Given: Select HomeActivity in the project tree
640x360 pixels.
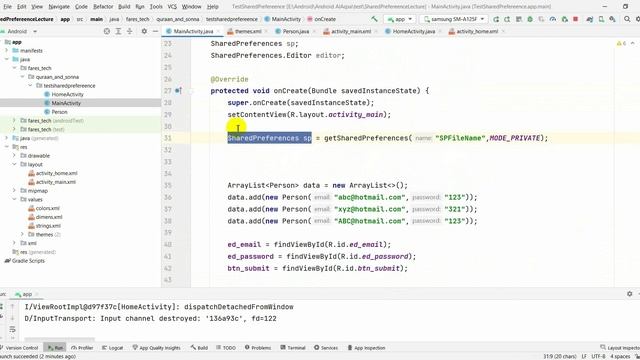Looking at the screenshot, I should (x=64, y=94).
